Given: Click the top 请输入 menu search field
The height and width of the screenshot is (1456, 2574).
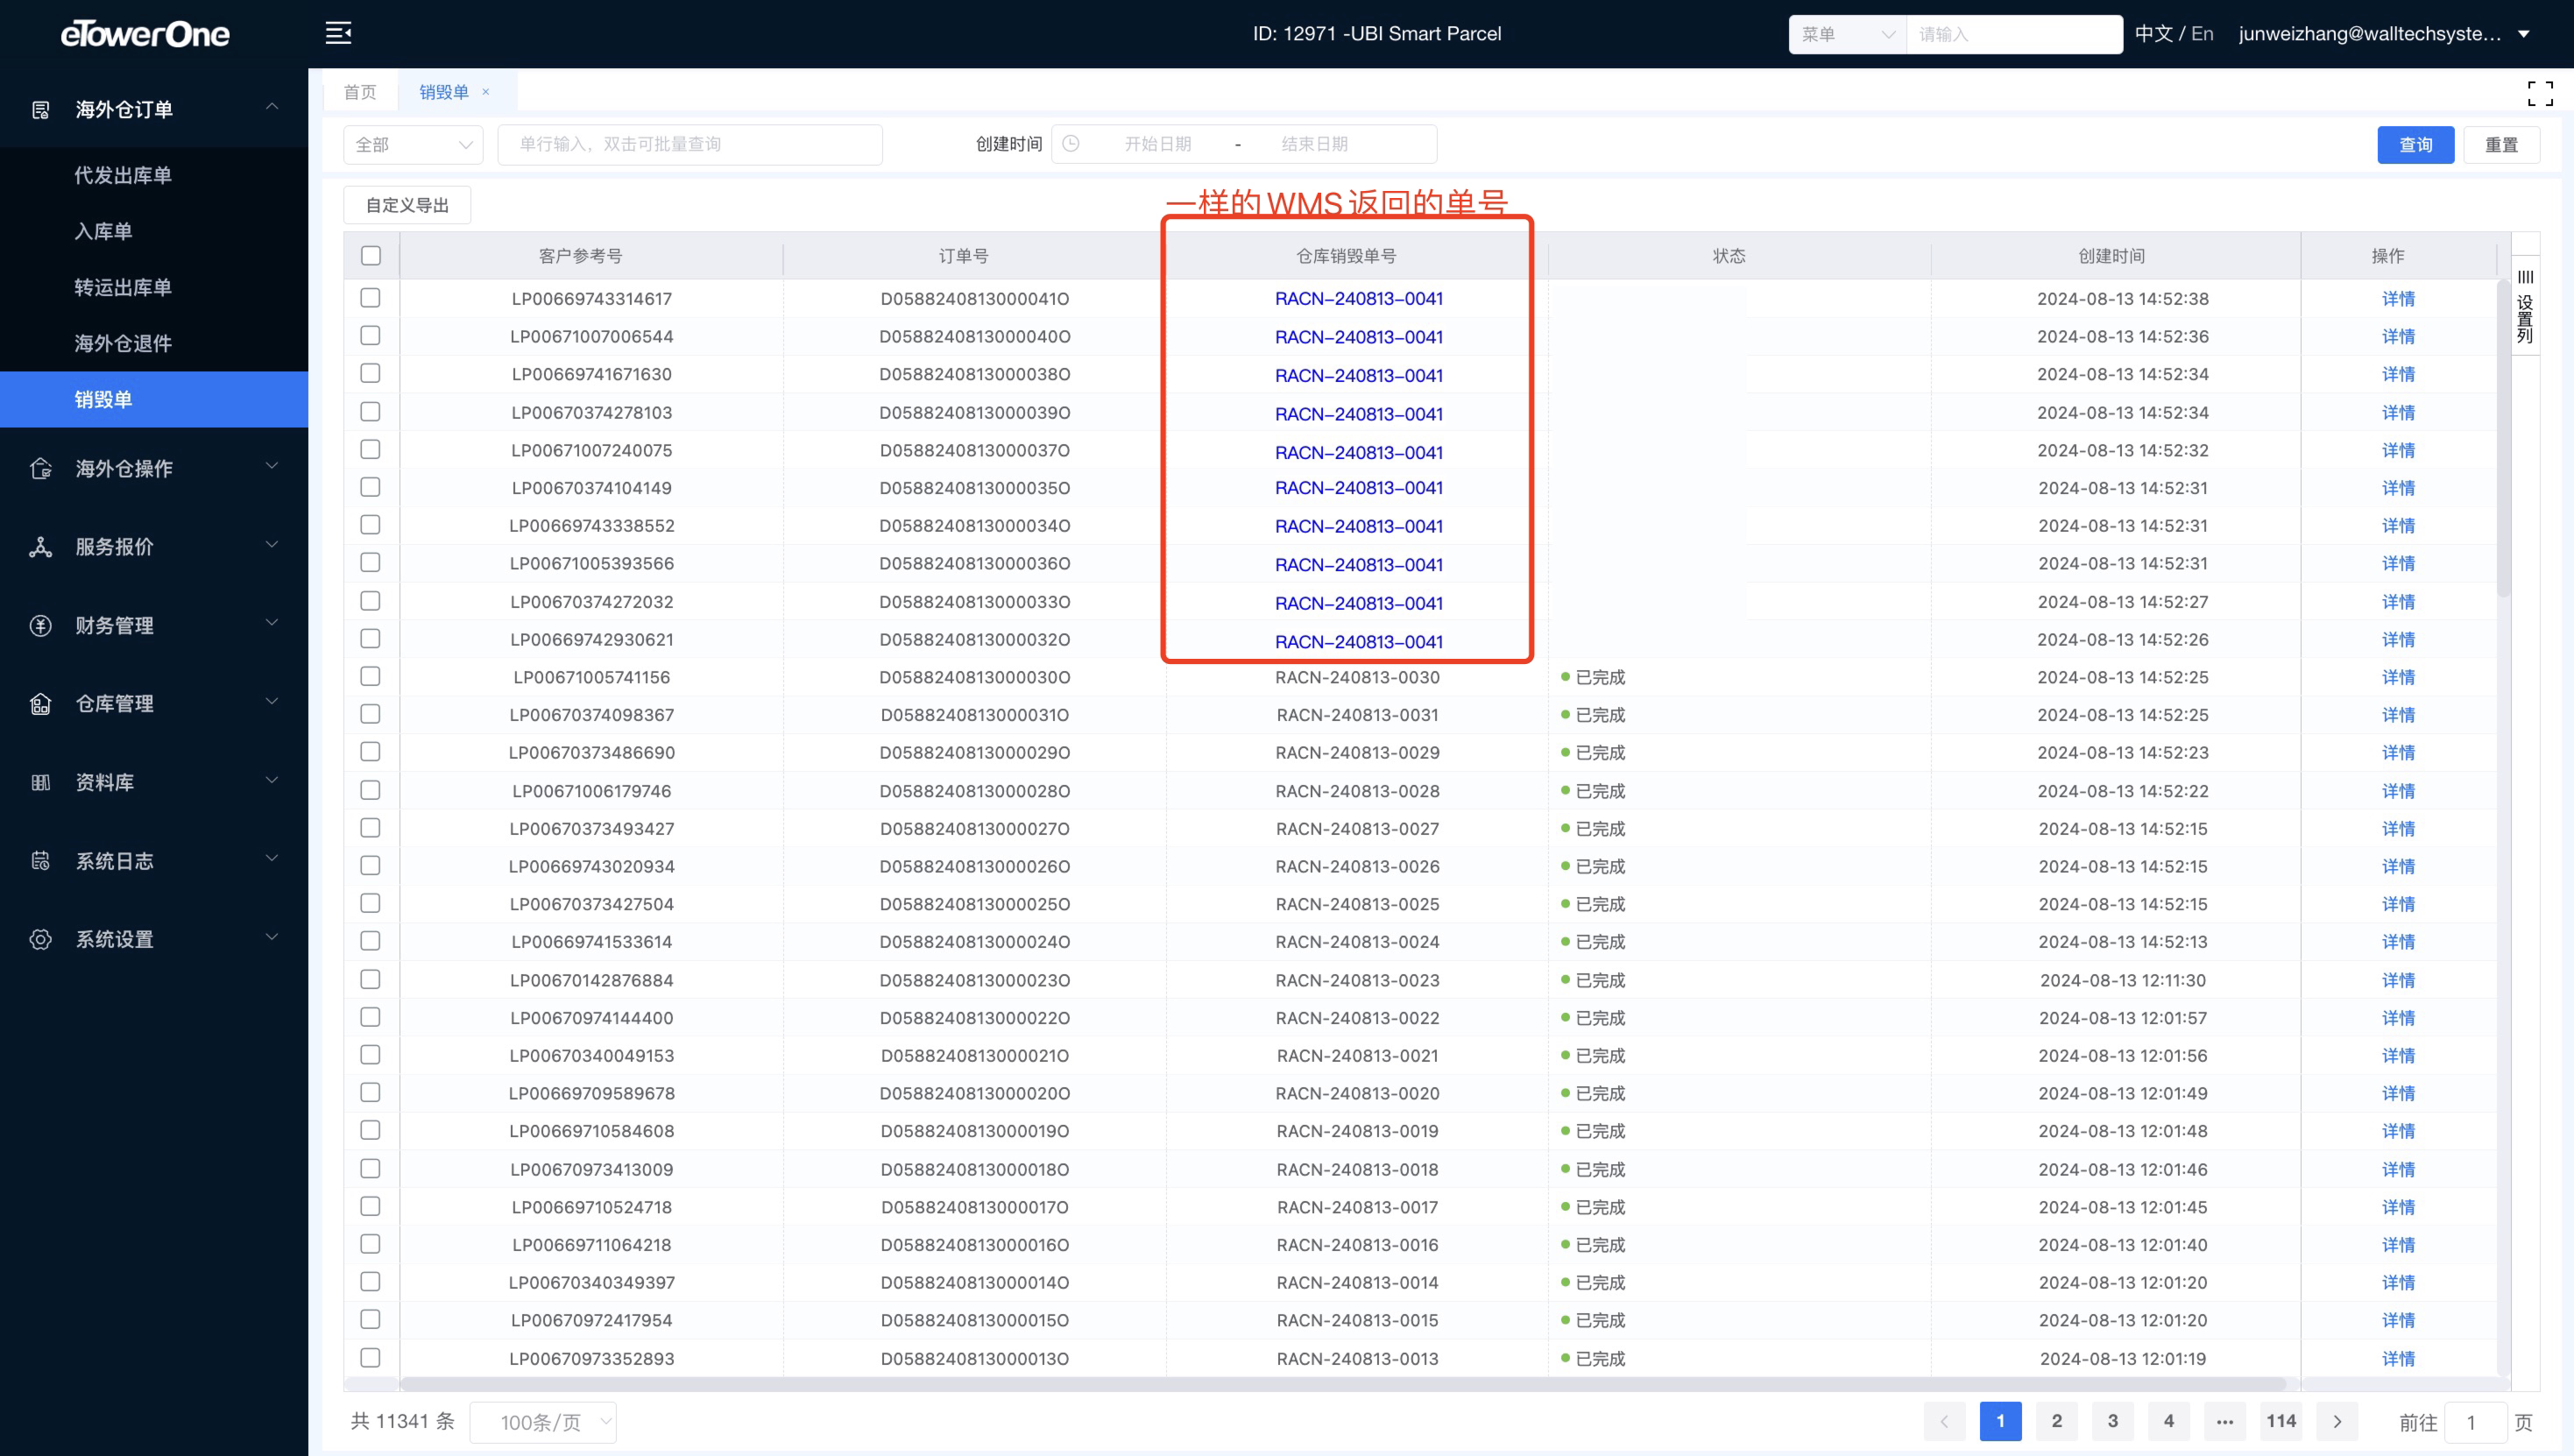Looking at the screenshot, I should 2014,34.
